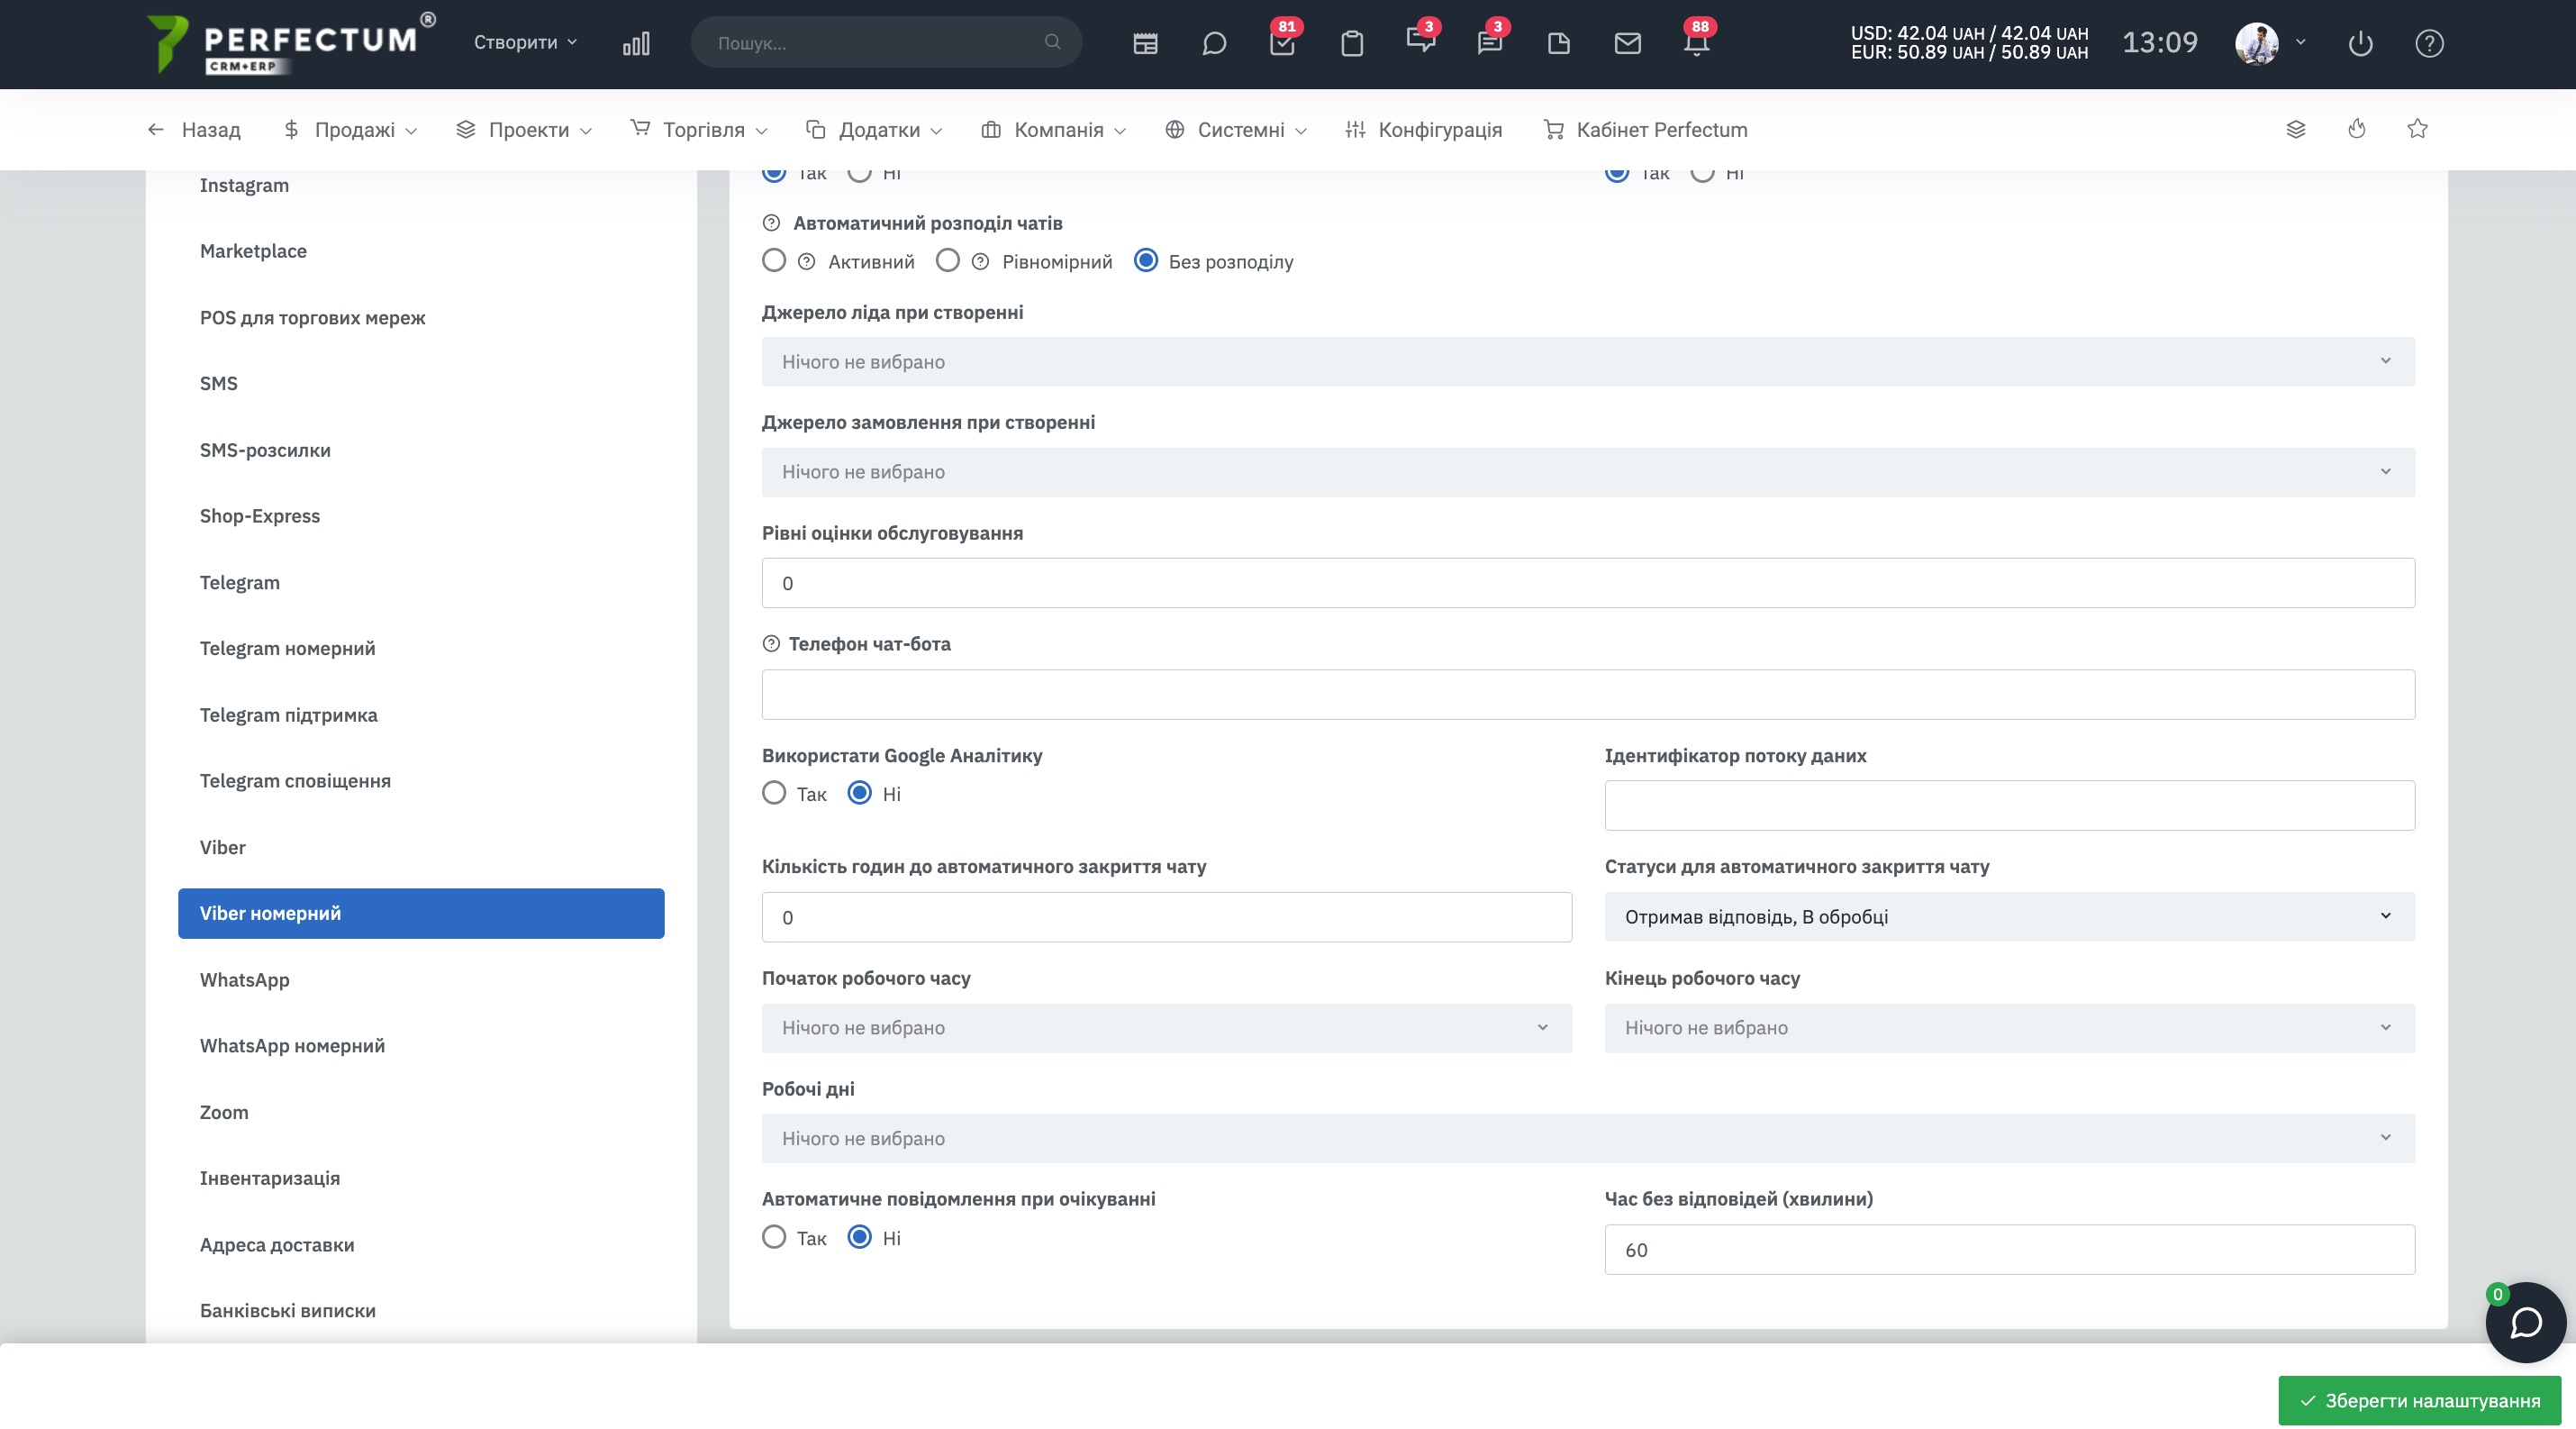Click Телефон чат-бота input field

click(1588, 695)
